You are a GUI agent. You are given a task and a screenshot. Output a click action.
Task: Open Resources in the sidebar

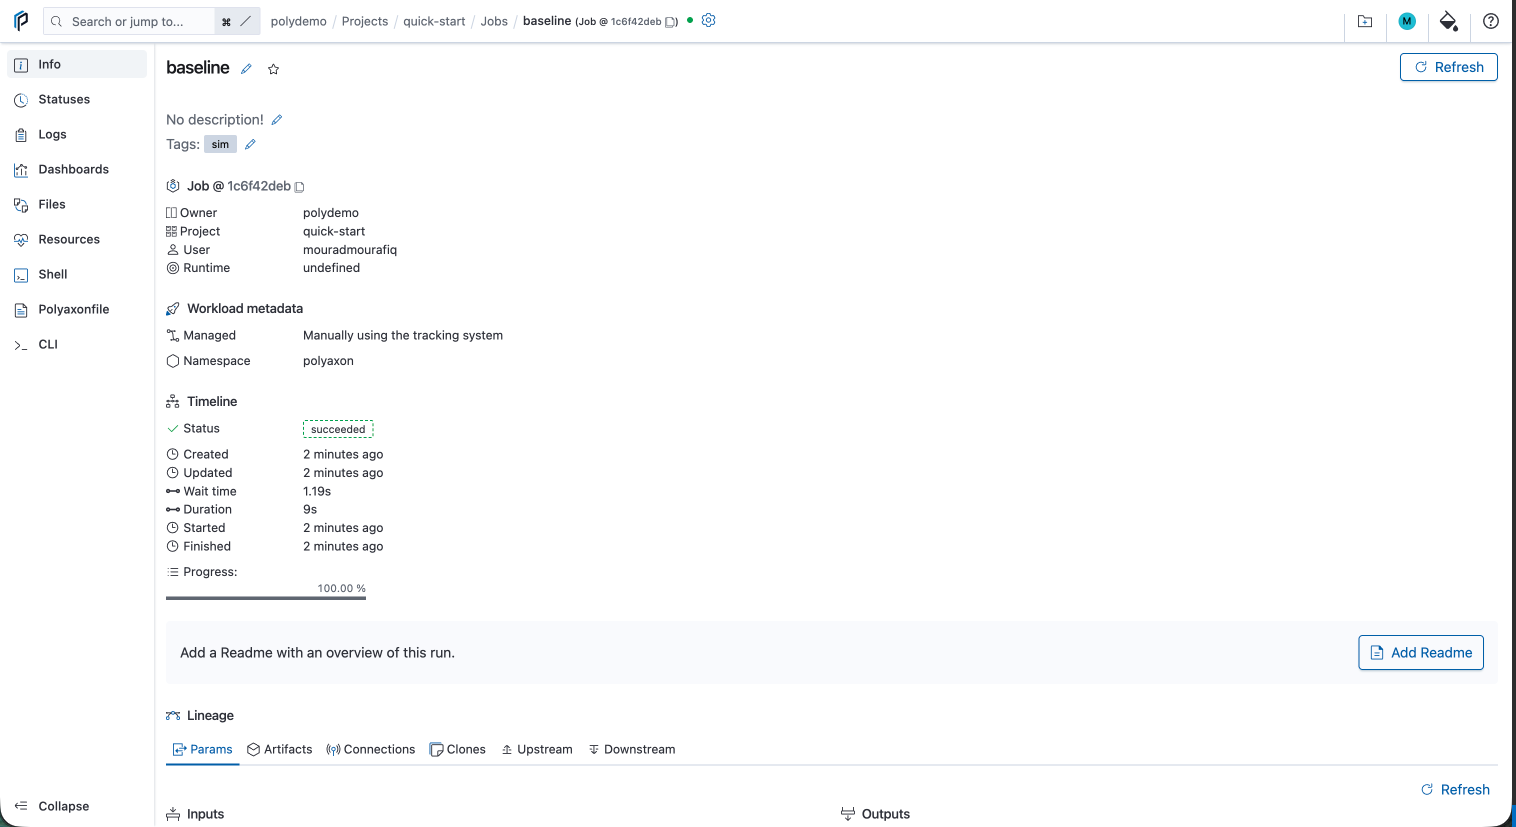click(x=77, y=239)
